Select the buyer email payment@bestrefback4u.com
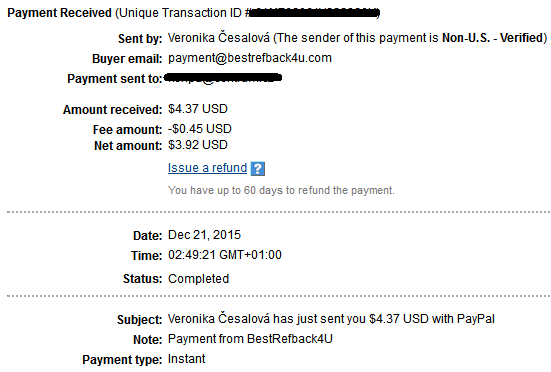This screenshot has width=551, height=372. (250, 58)
